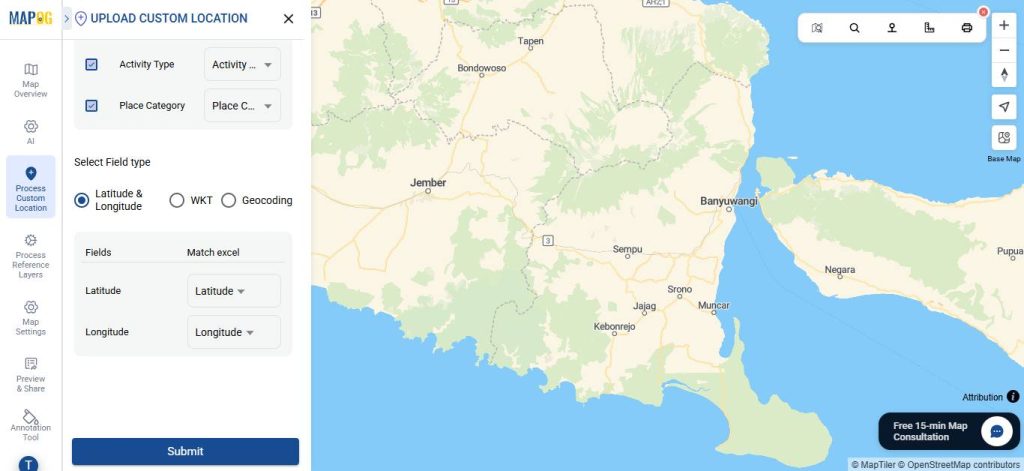This screenshot has width=1024, height=471.
Task: Open Map Settings in the sidebar
Action: click(30, 317)
